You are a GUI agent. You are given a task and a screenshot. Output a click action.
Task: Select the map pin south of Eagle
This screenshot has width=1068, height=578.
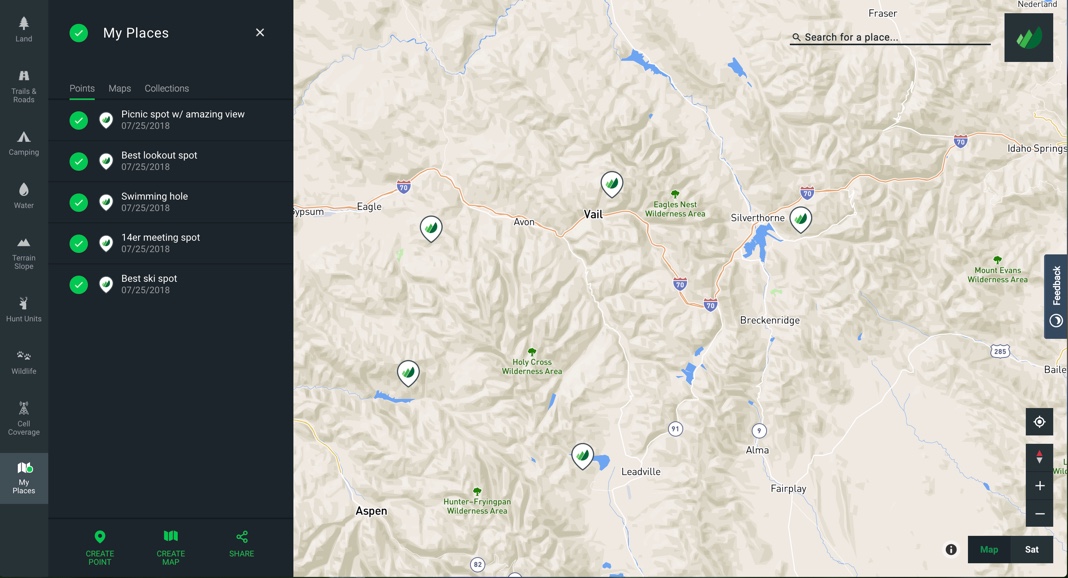pyautogui.click(x=431, y=229)
